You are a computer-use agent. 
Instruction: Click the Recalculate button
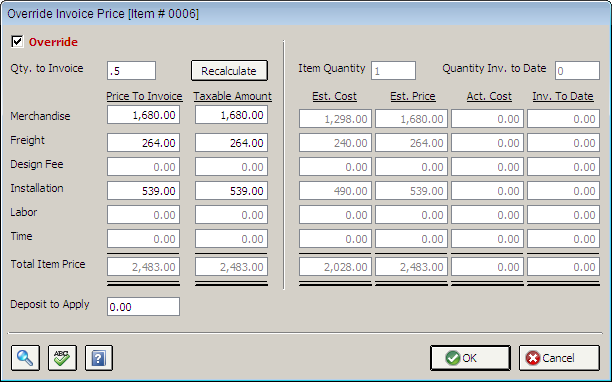229,71
